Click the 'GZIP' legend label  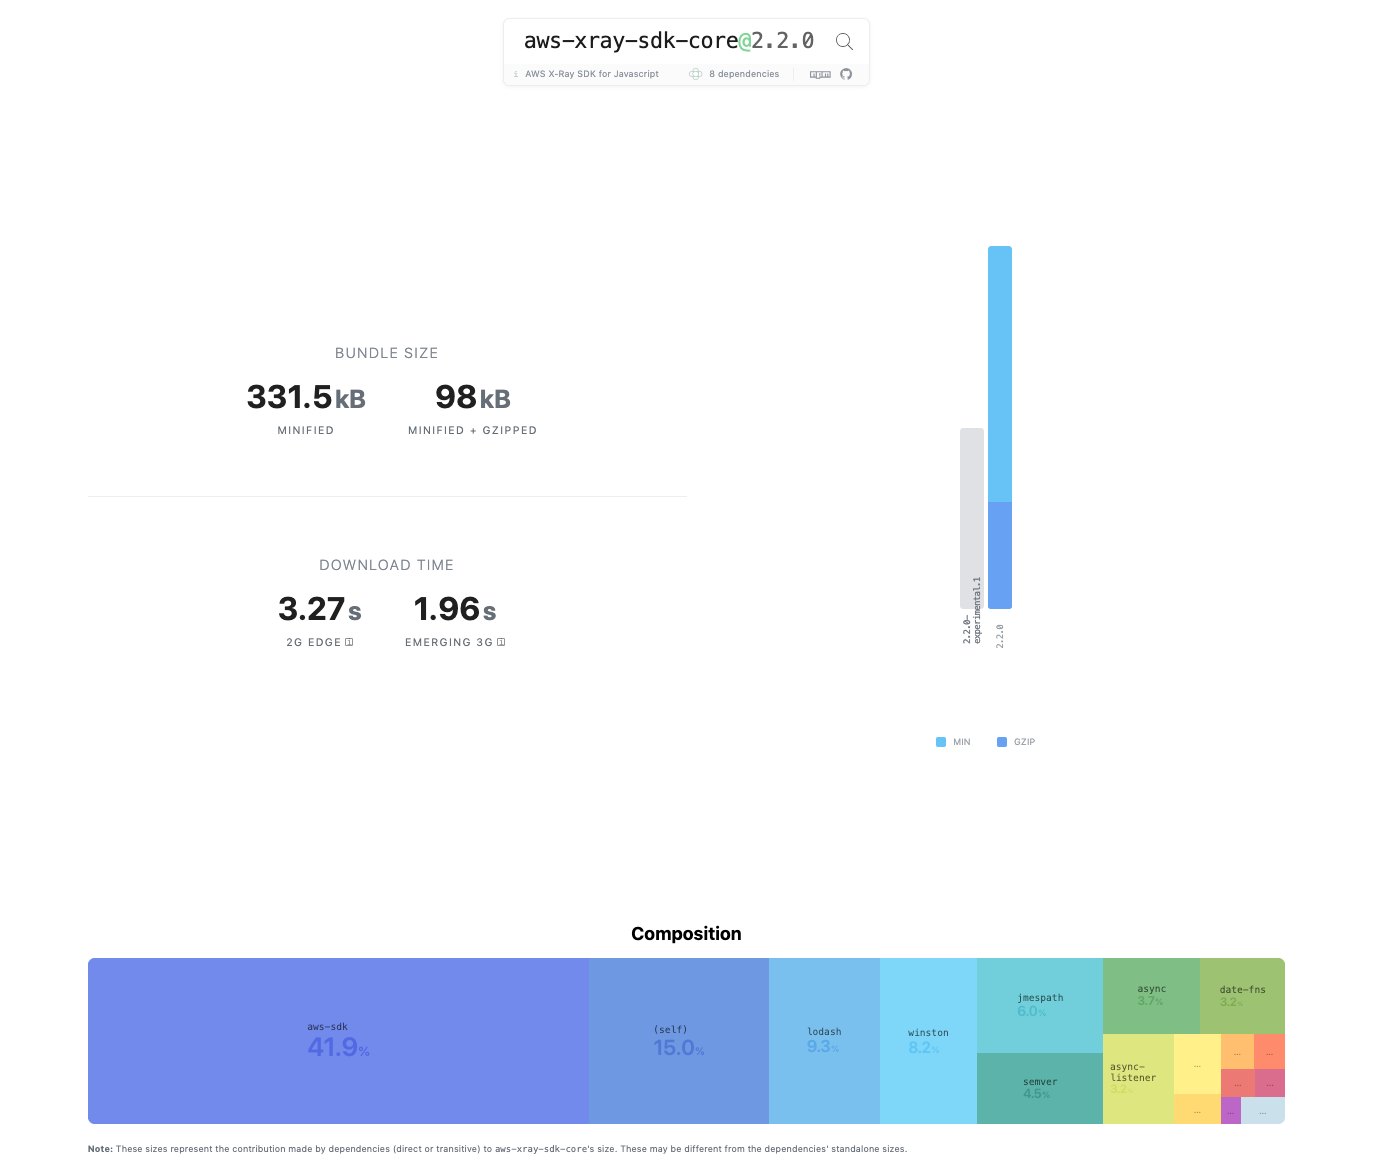coord(1024,742)
